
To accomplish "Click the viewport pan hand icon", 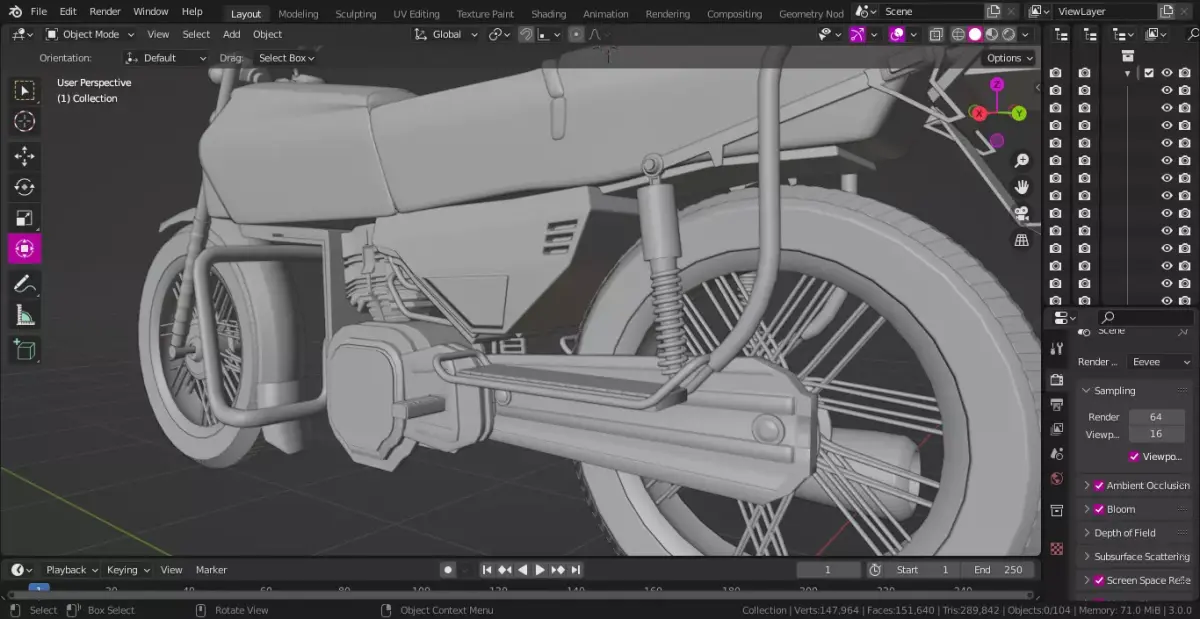I will (x=1022, y=187).
